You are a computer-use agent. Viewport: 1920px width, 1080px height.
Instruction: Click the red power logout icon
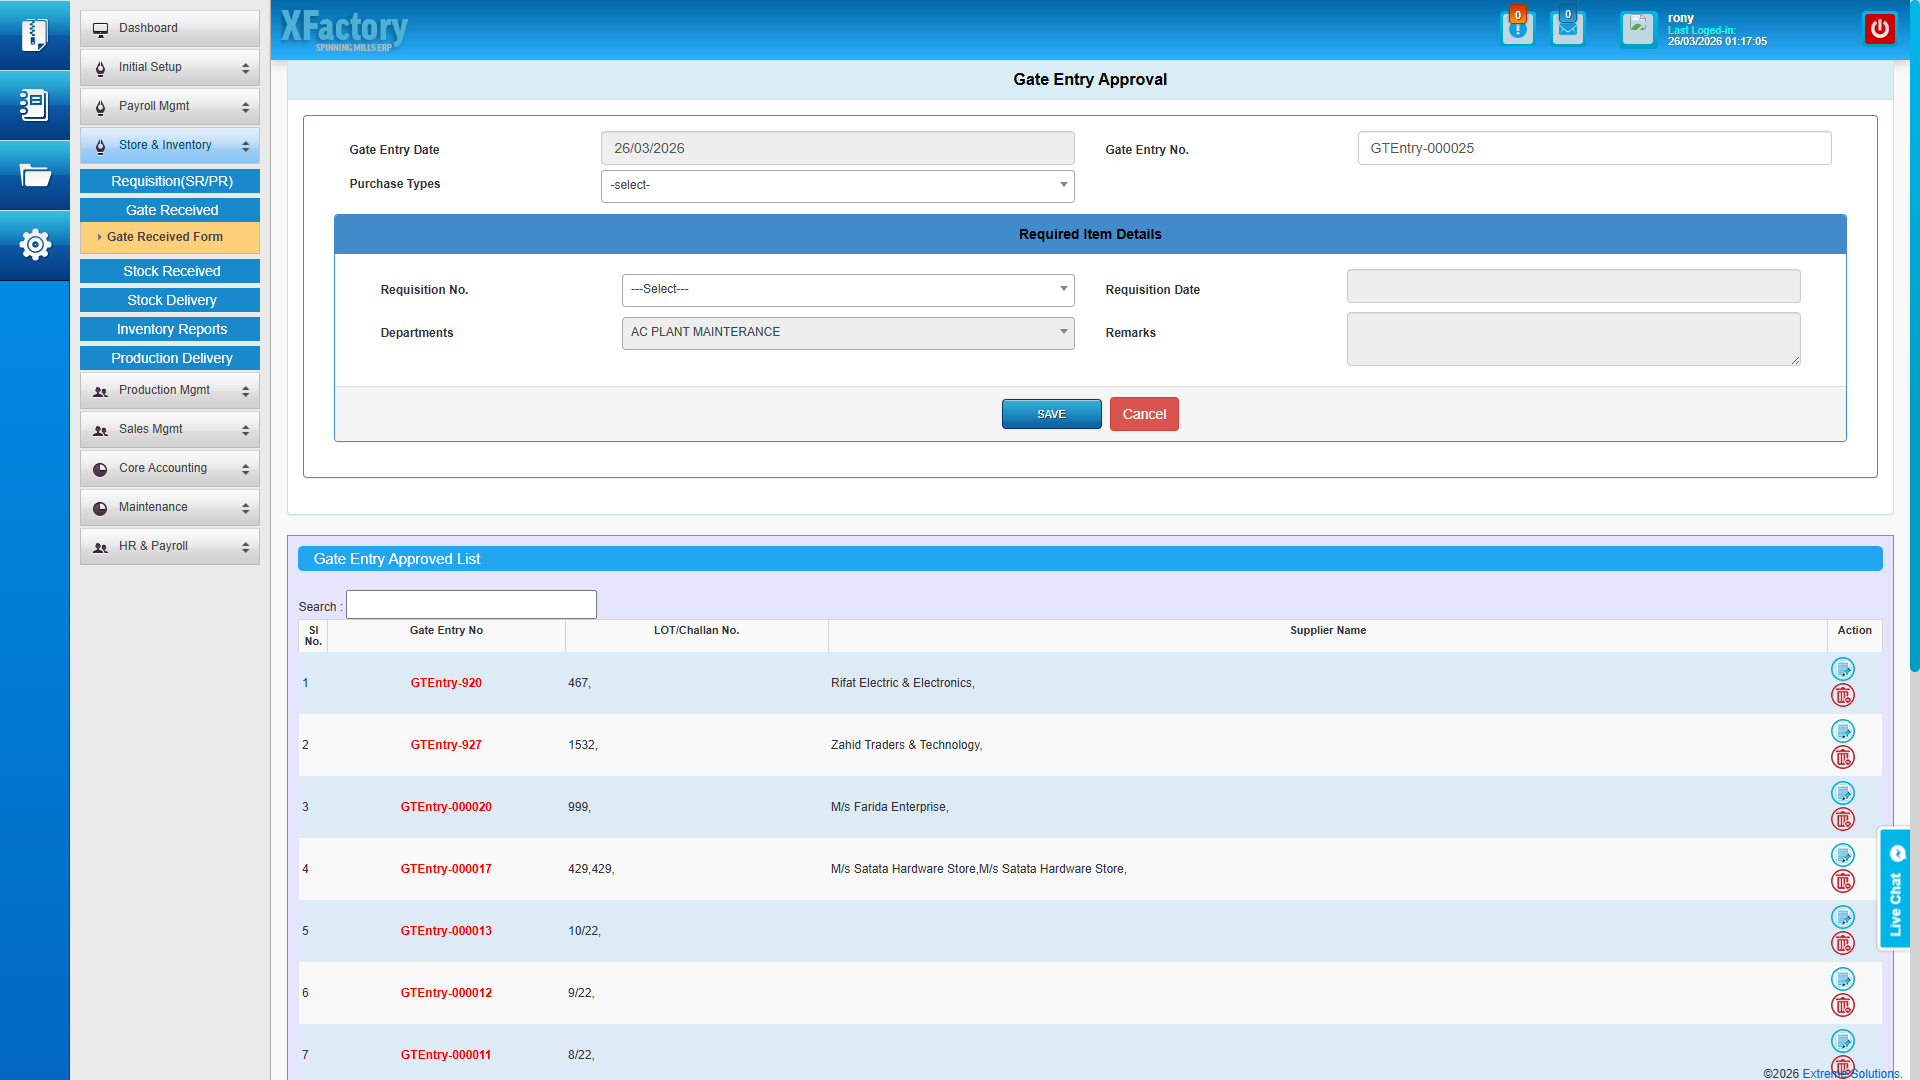click(x=1879, y=28)
